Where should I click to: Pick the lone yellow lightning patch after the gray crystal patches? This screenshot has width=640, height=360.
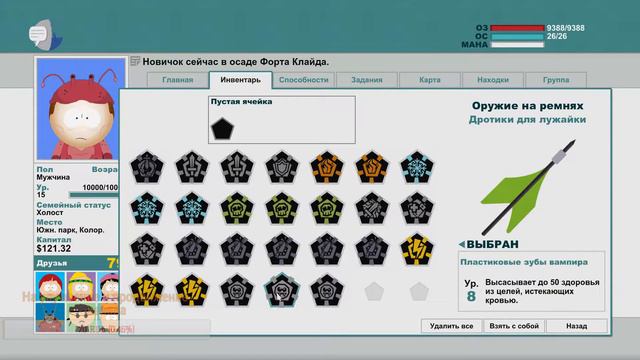(416, 249)
